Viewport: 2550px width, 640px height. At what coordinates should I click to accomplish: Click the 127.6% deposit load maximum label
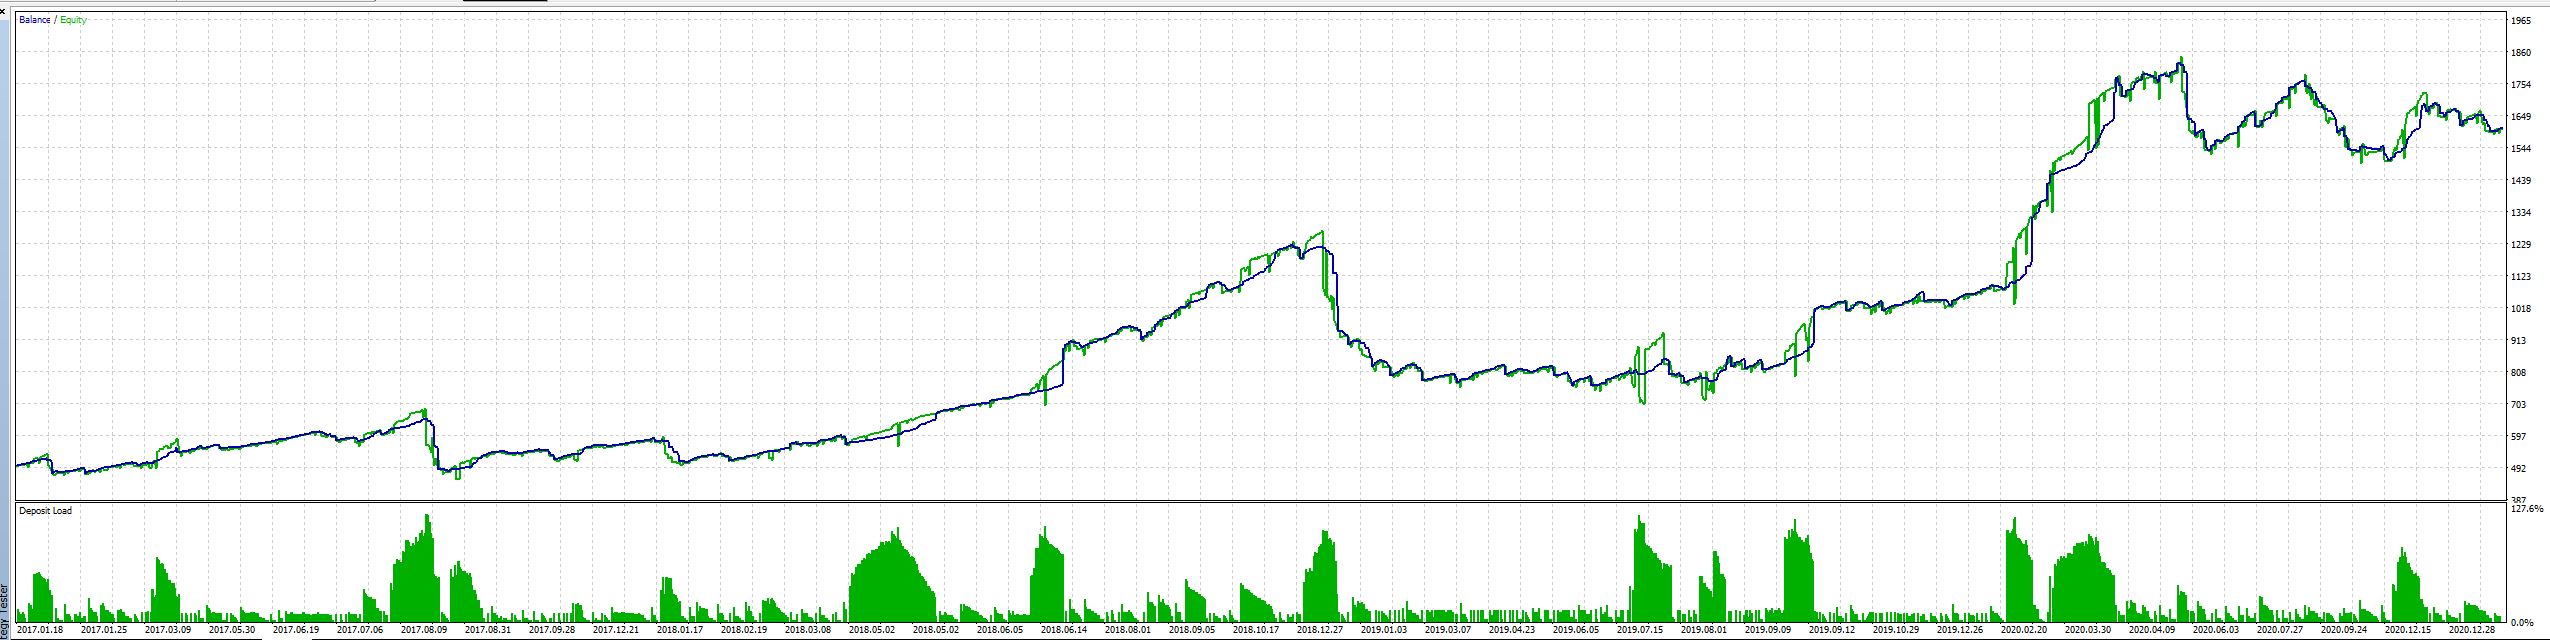[2526, 509]
